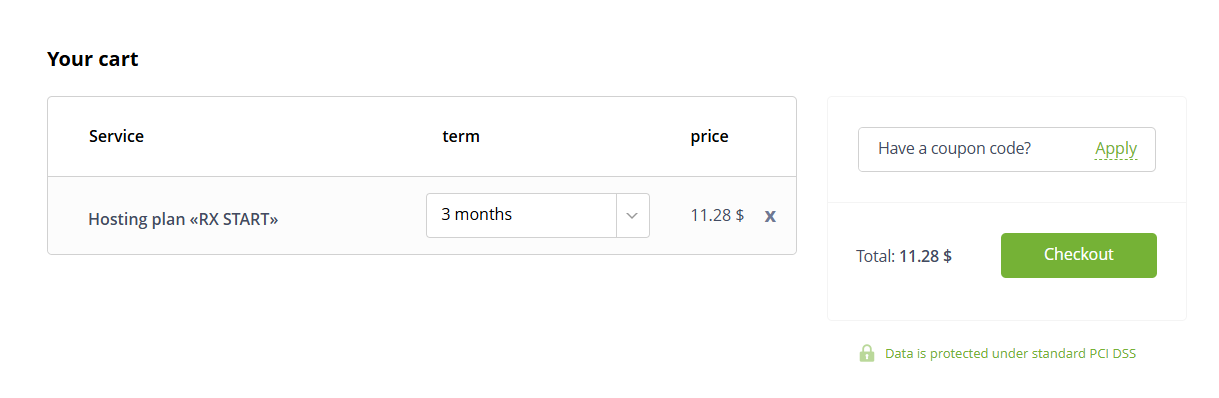Viewport: 1219px width, 398px height.
Task: Click the "Your cart" heading
Action: (x=92, y=60)
